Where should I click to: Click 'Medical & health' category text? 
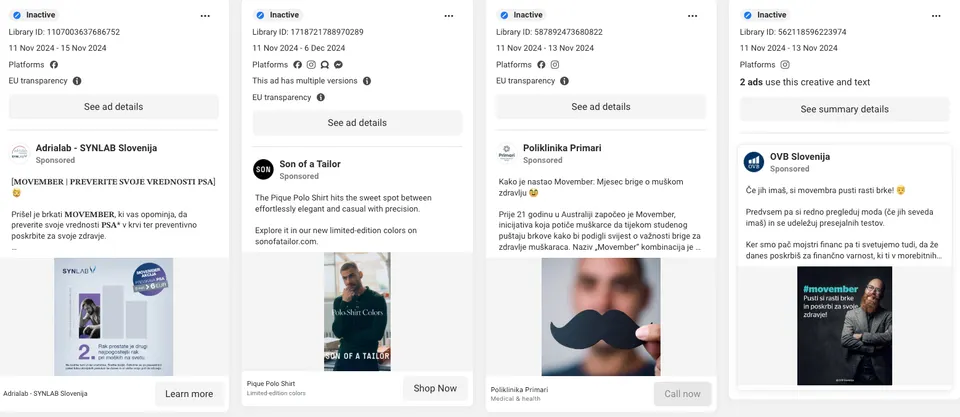pyautogui.click(x=515, y=399)
